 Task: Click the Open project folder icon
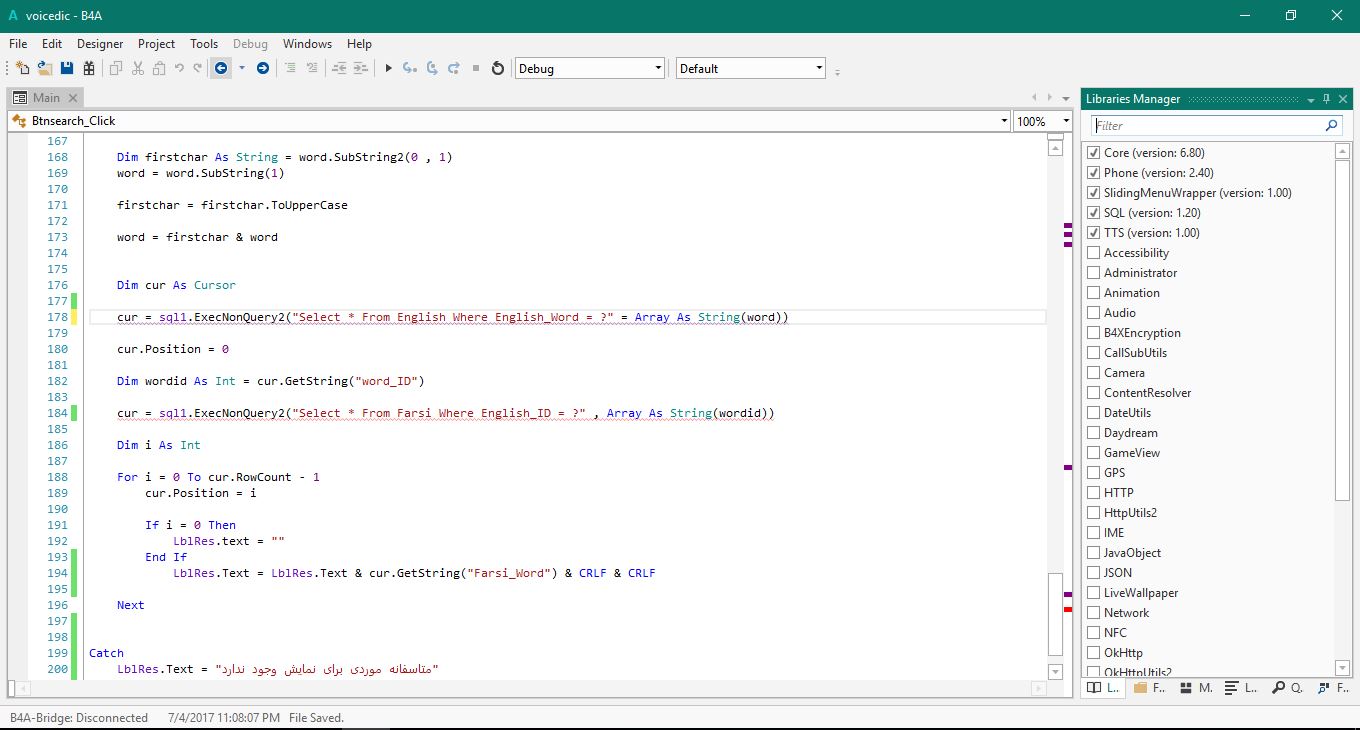(x=45, y=68)
